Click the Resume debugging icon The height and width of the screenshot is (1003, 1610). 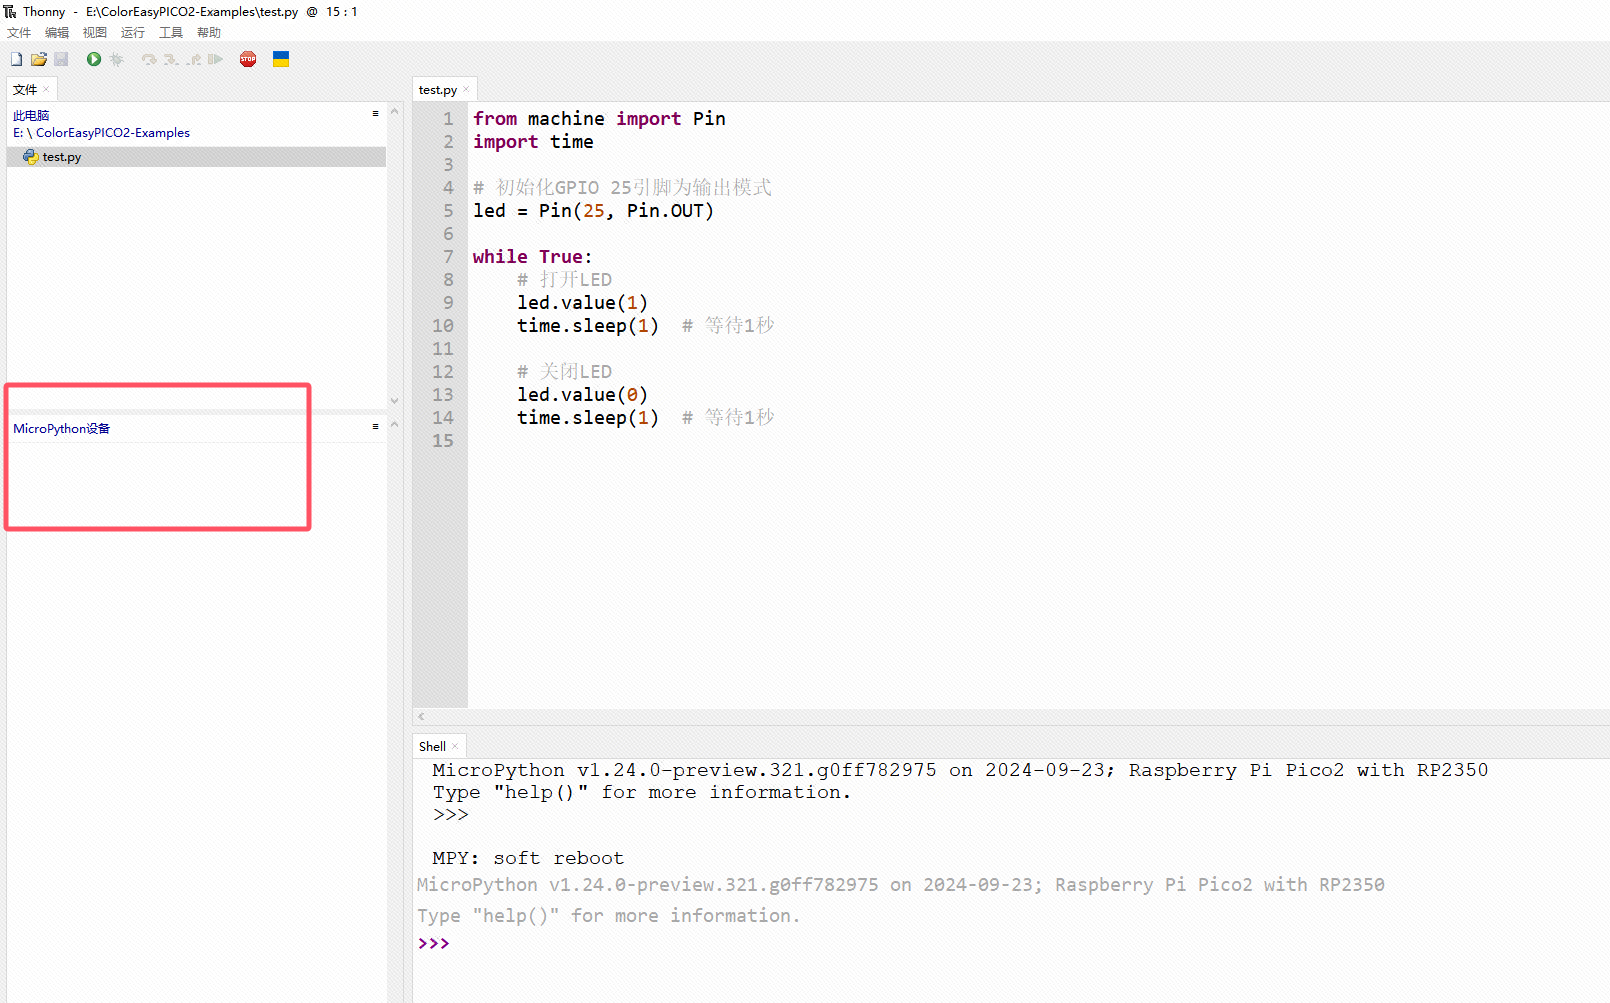215,60
